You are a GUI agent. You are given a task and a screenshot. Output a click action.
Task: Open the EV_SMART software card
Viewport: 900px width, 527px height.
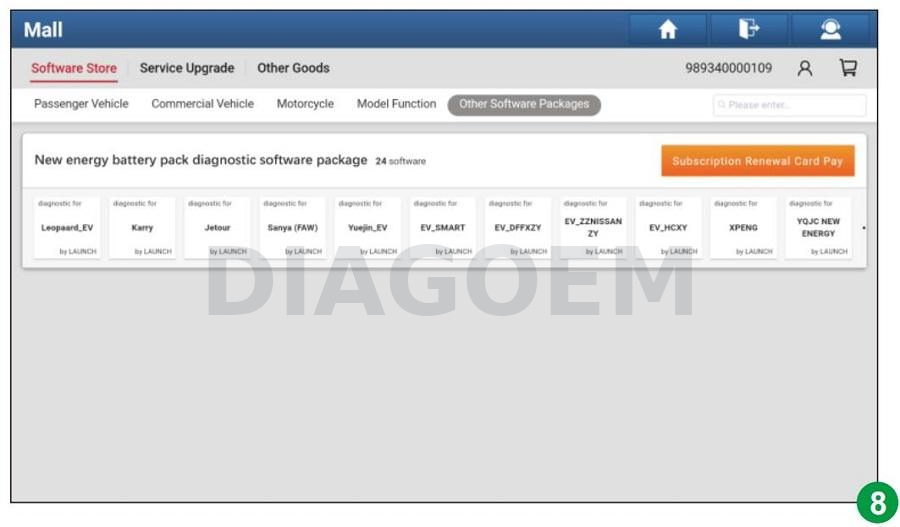coord(443,228)
